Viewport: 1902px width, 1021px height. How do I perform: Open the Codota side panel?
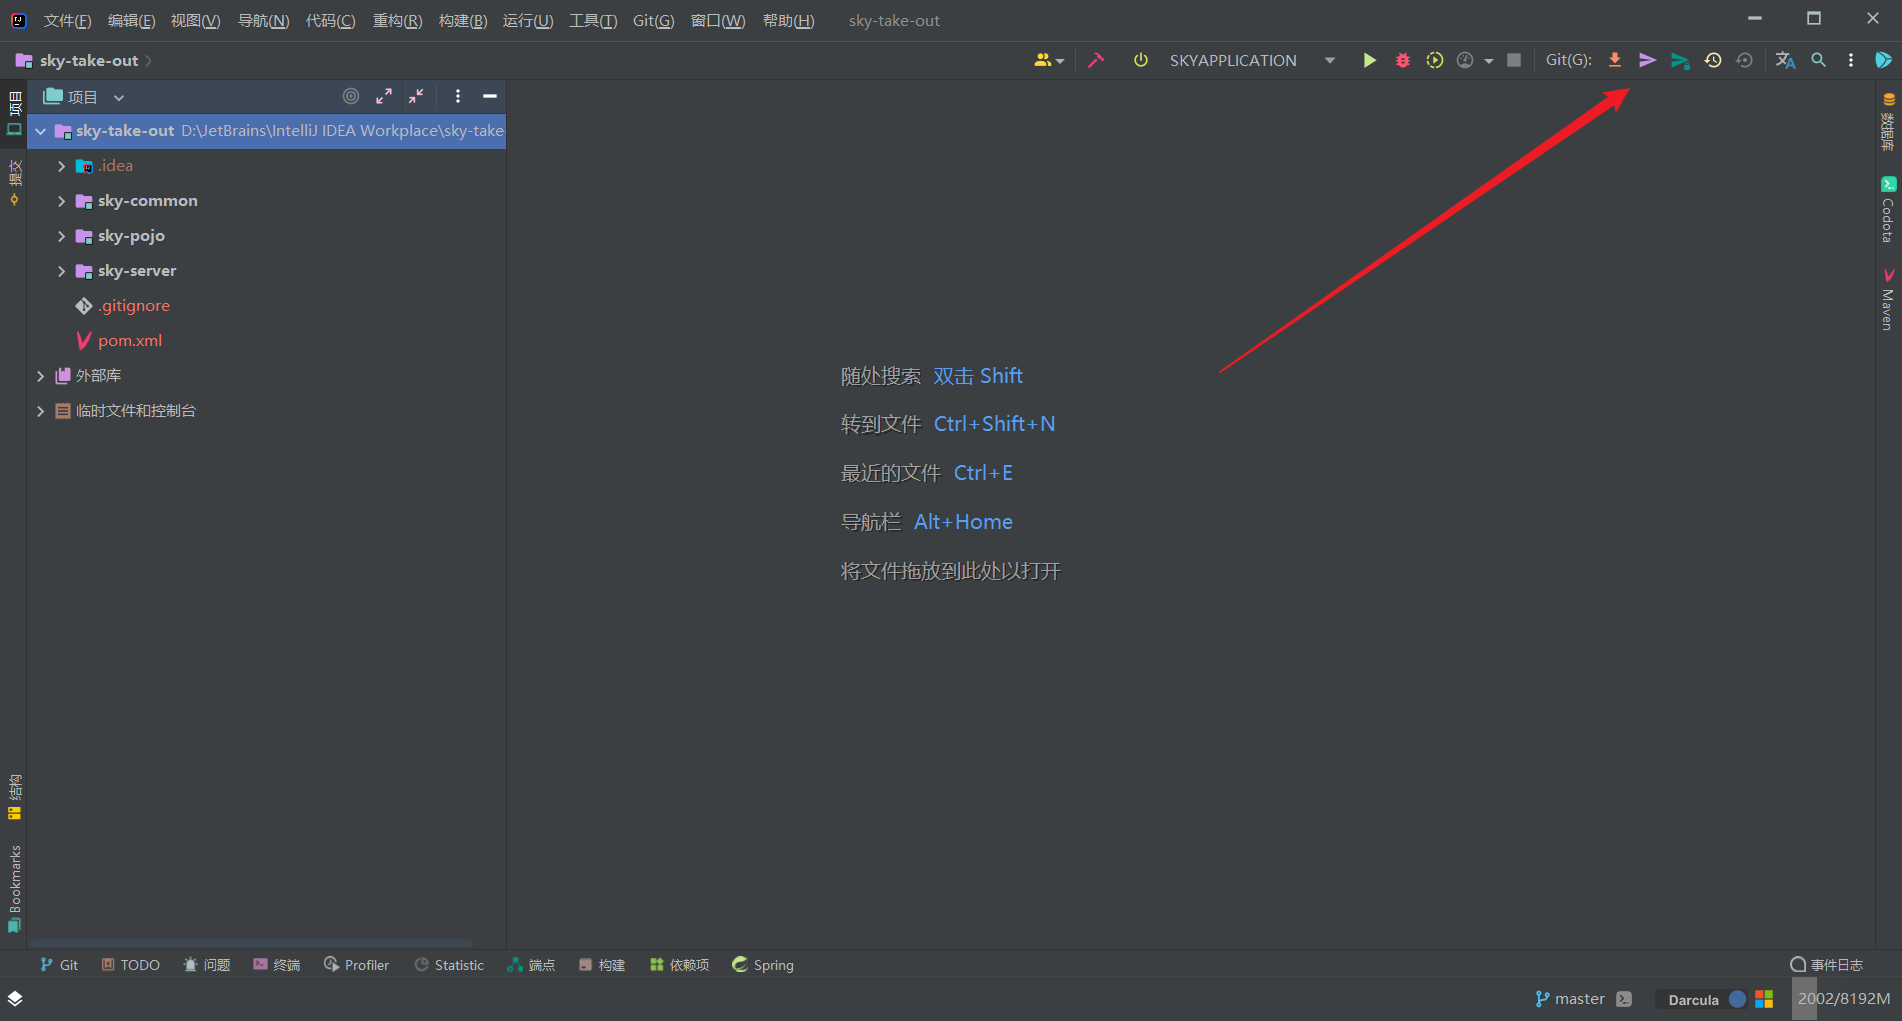point(1888,210)
